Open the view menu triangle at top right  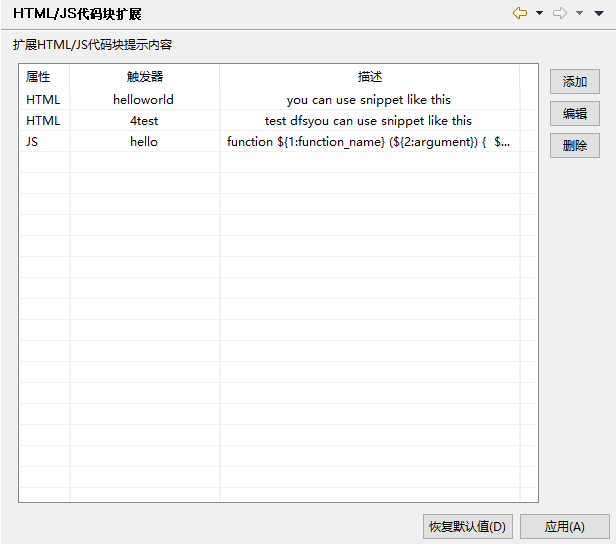[599, 14]
